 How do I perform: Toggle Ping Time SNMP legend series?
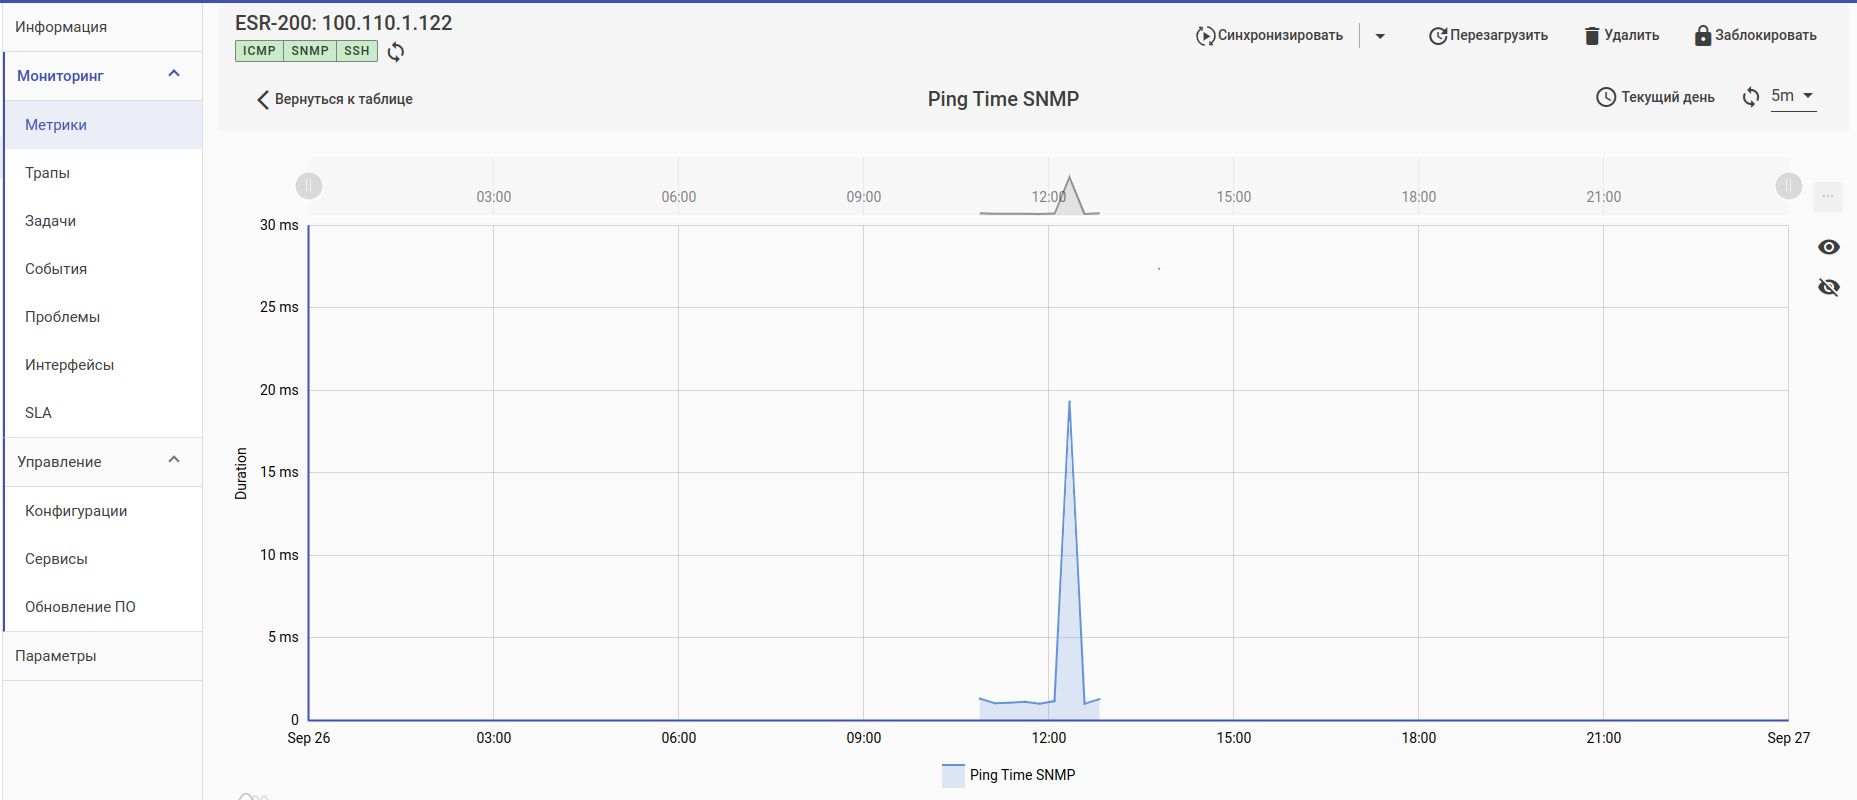1009,775
